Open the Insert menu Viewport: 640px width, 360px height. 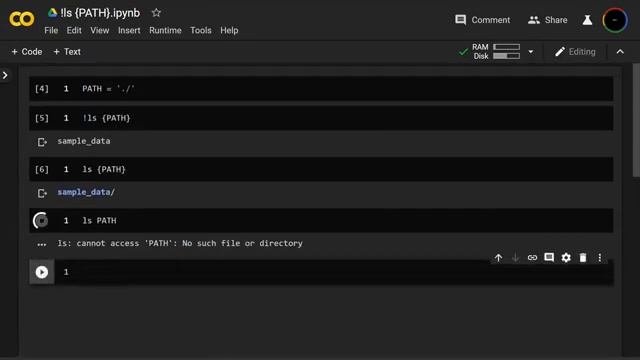point(129,30)
